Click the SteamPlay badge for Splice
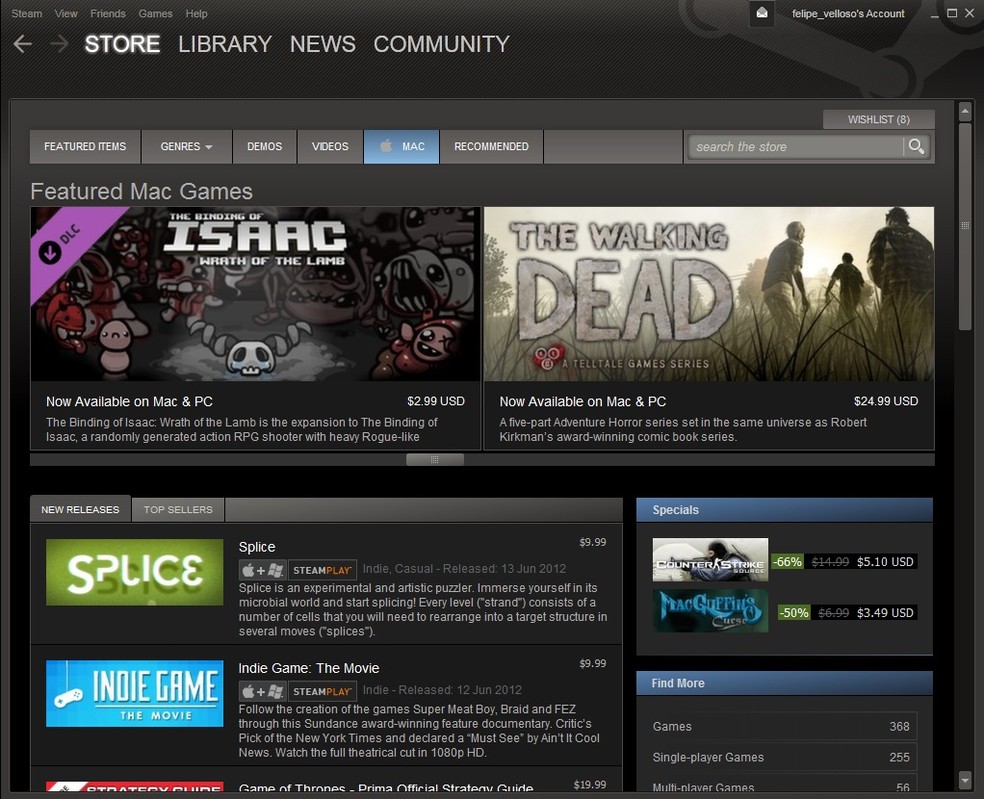This screenshot has width=984, height=799. (x=323, y=570)
